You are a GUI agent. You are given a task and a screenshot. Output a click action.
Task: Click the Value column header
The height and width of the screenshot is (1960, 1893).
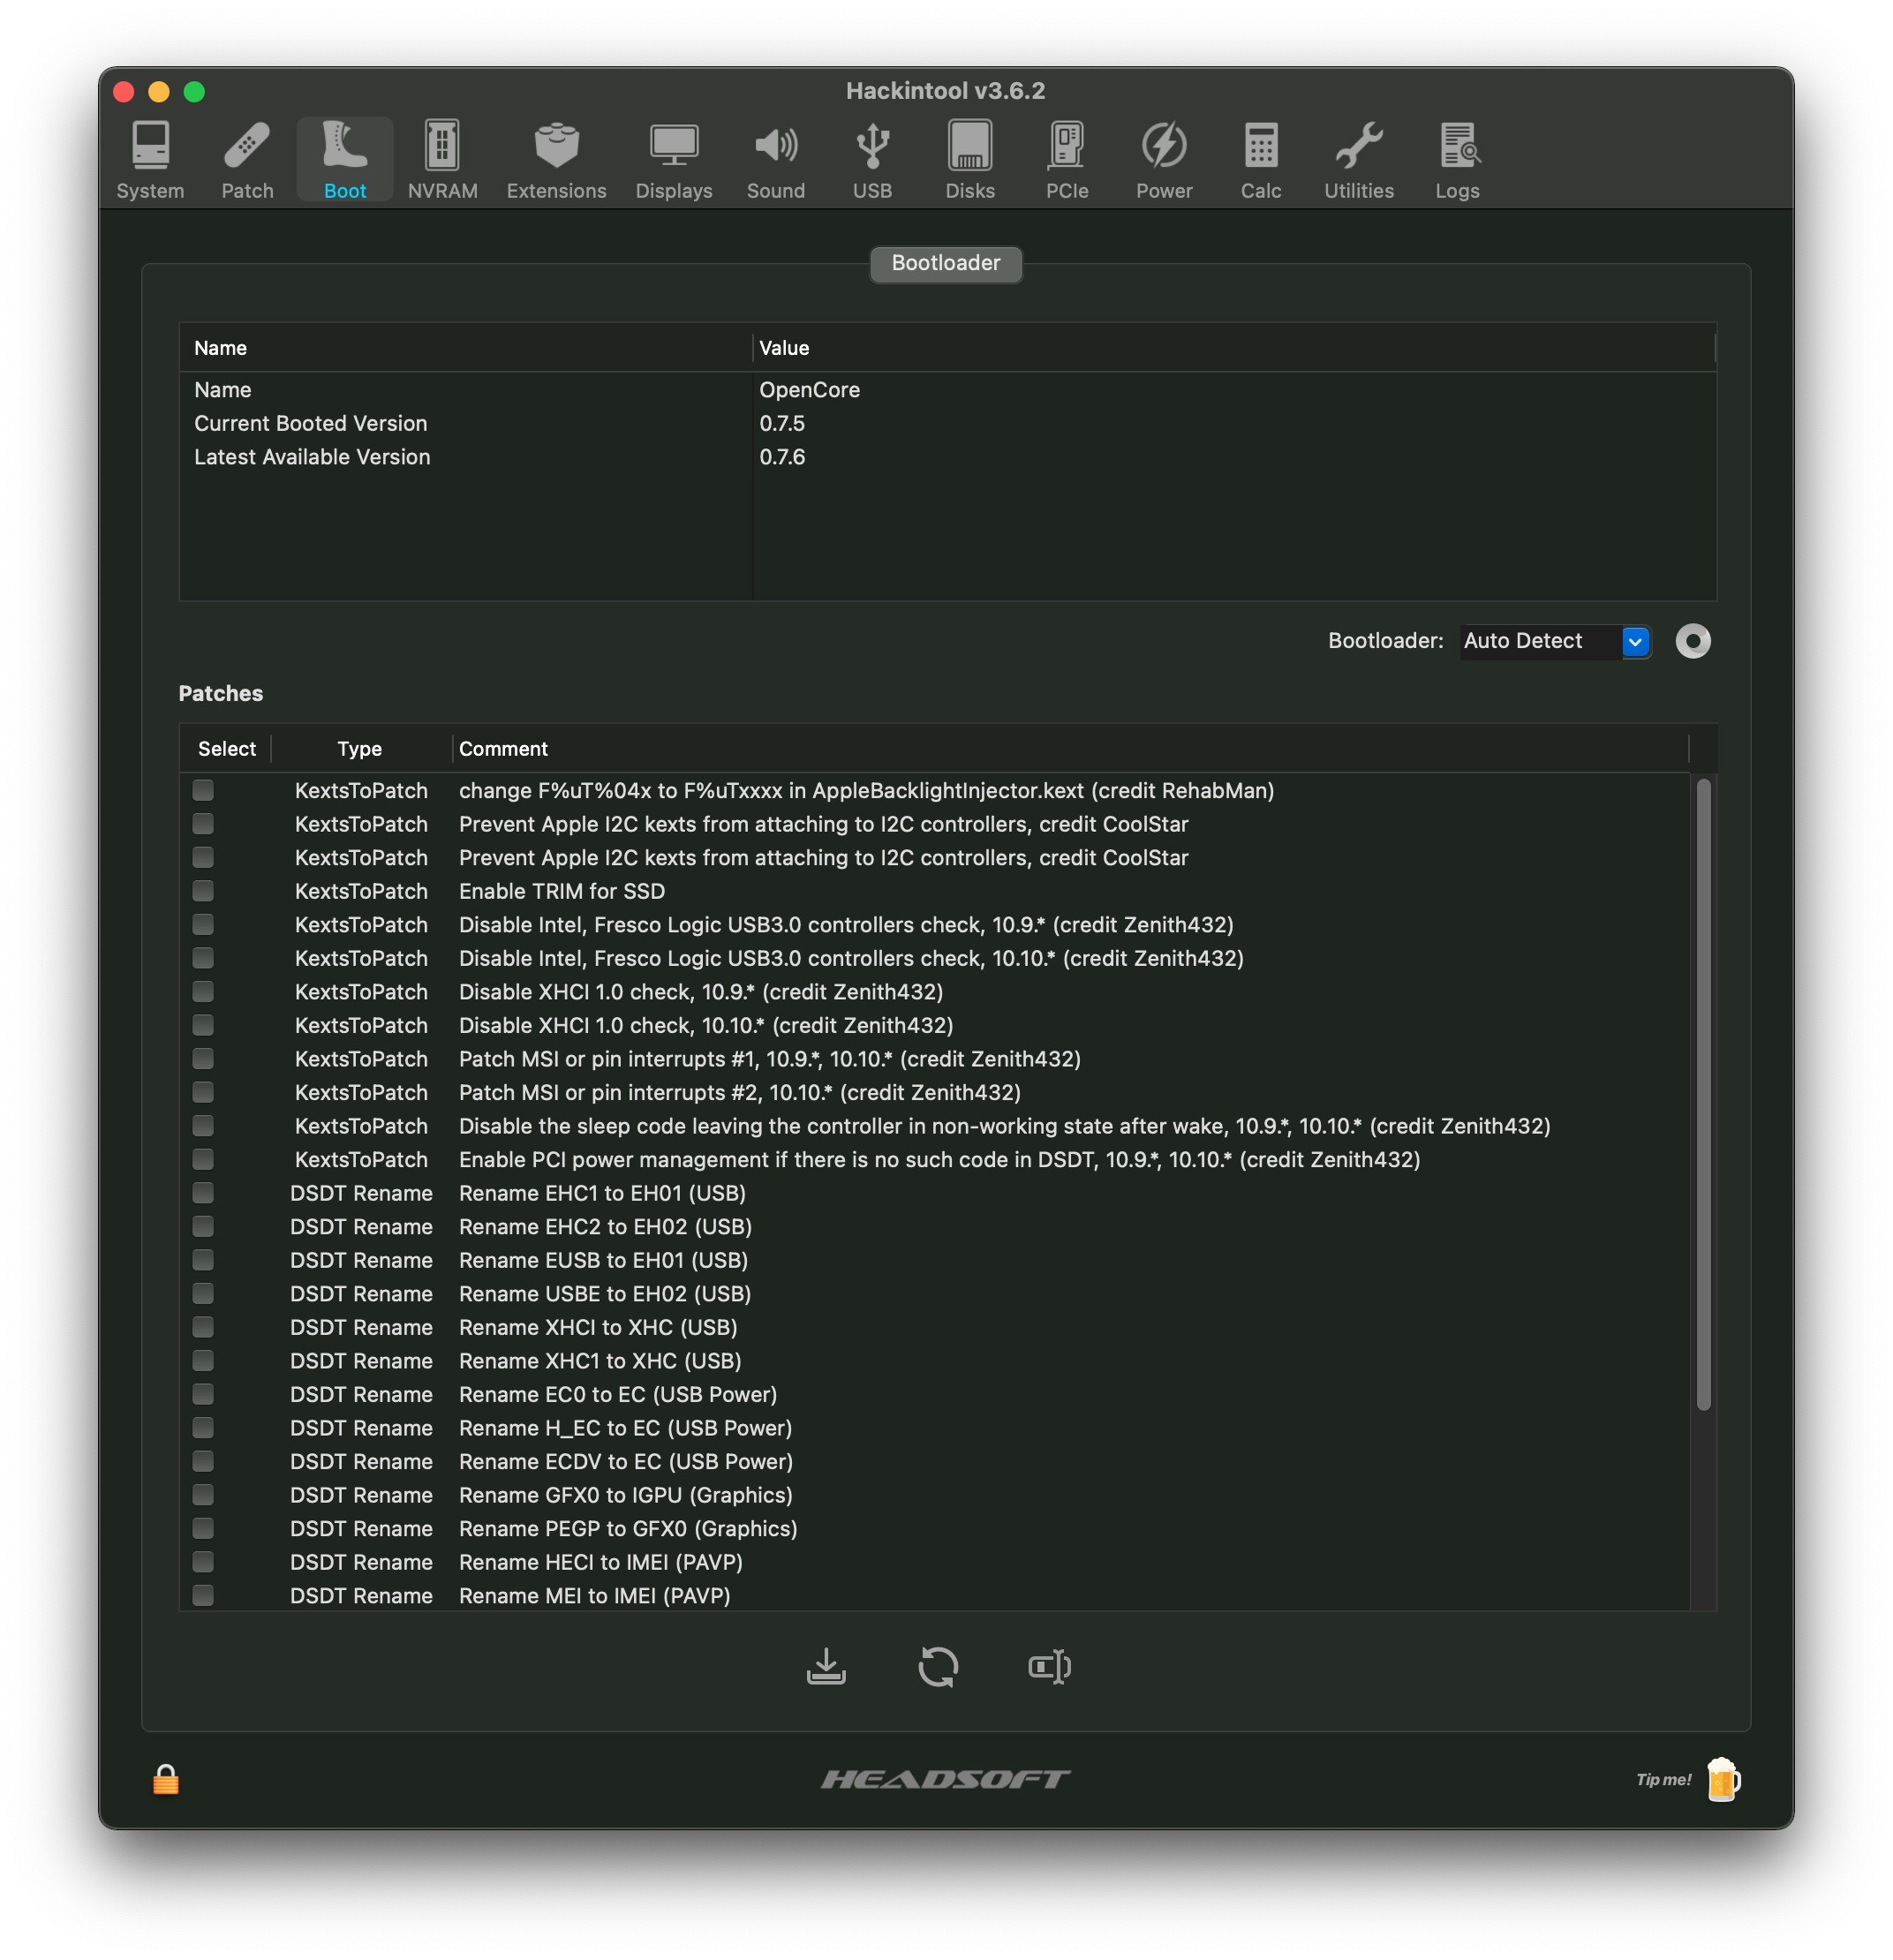[1234, 348]
